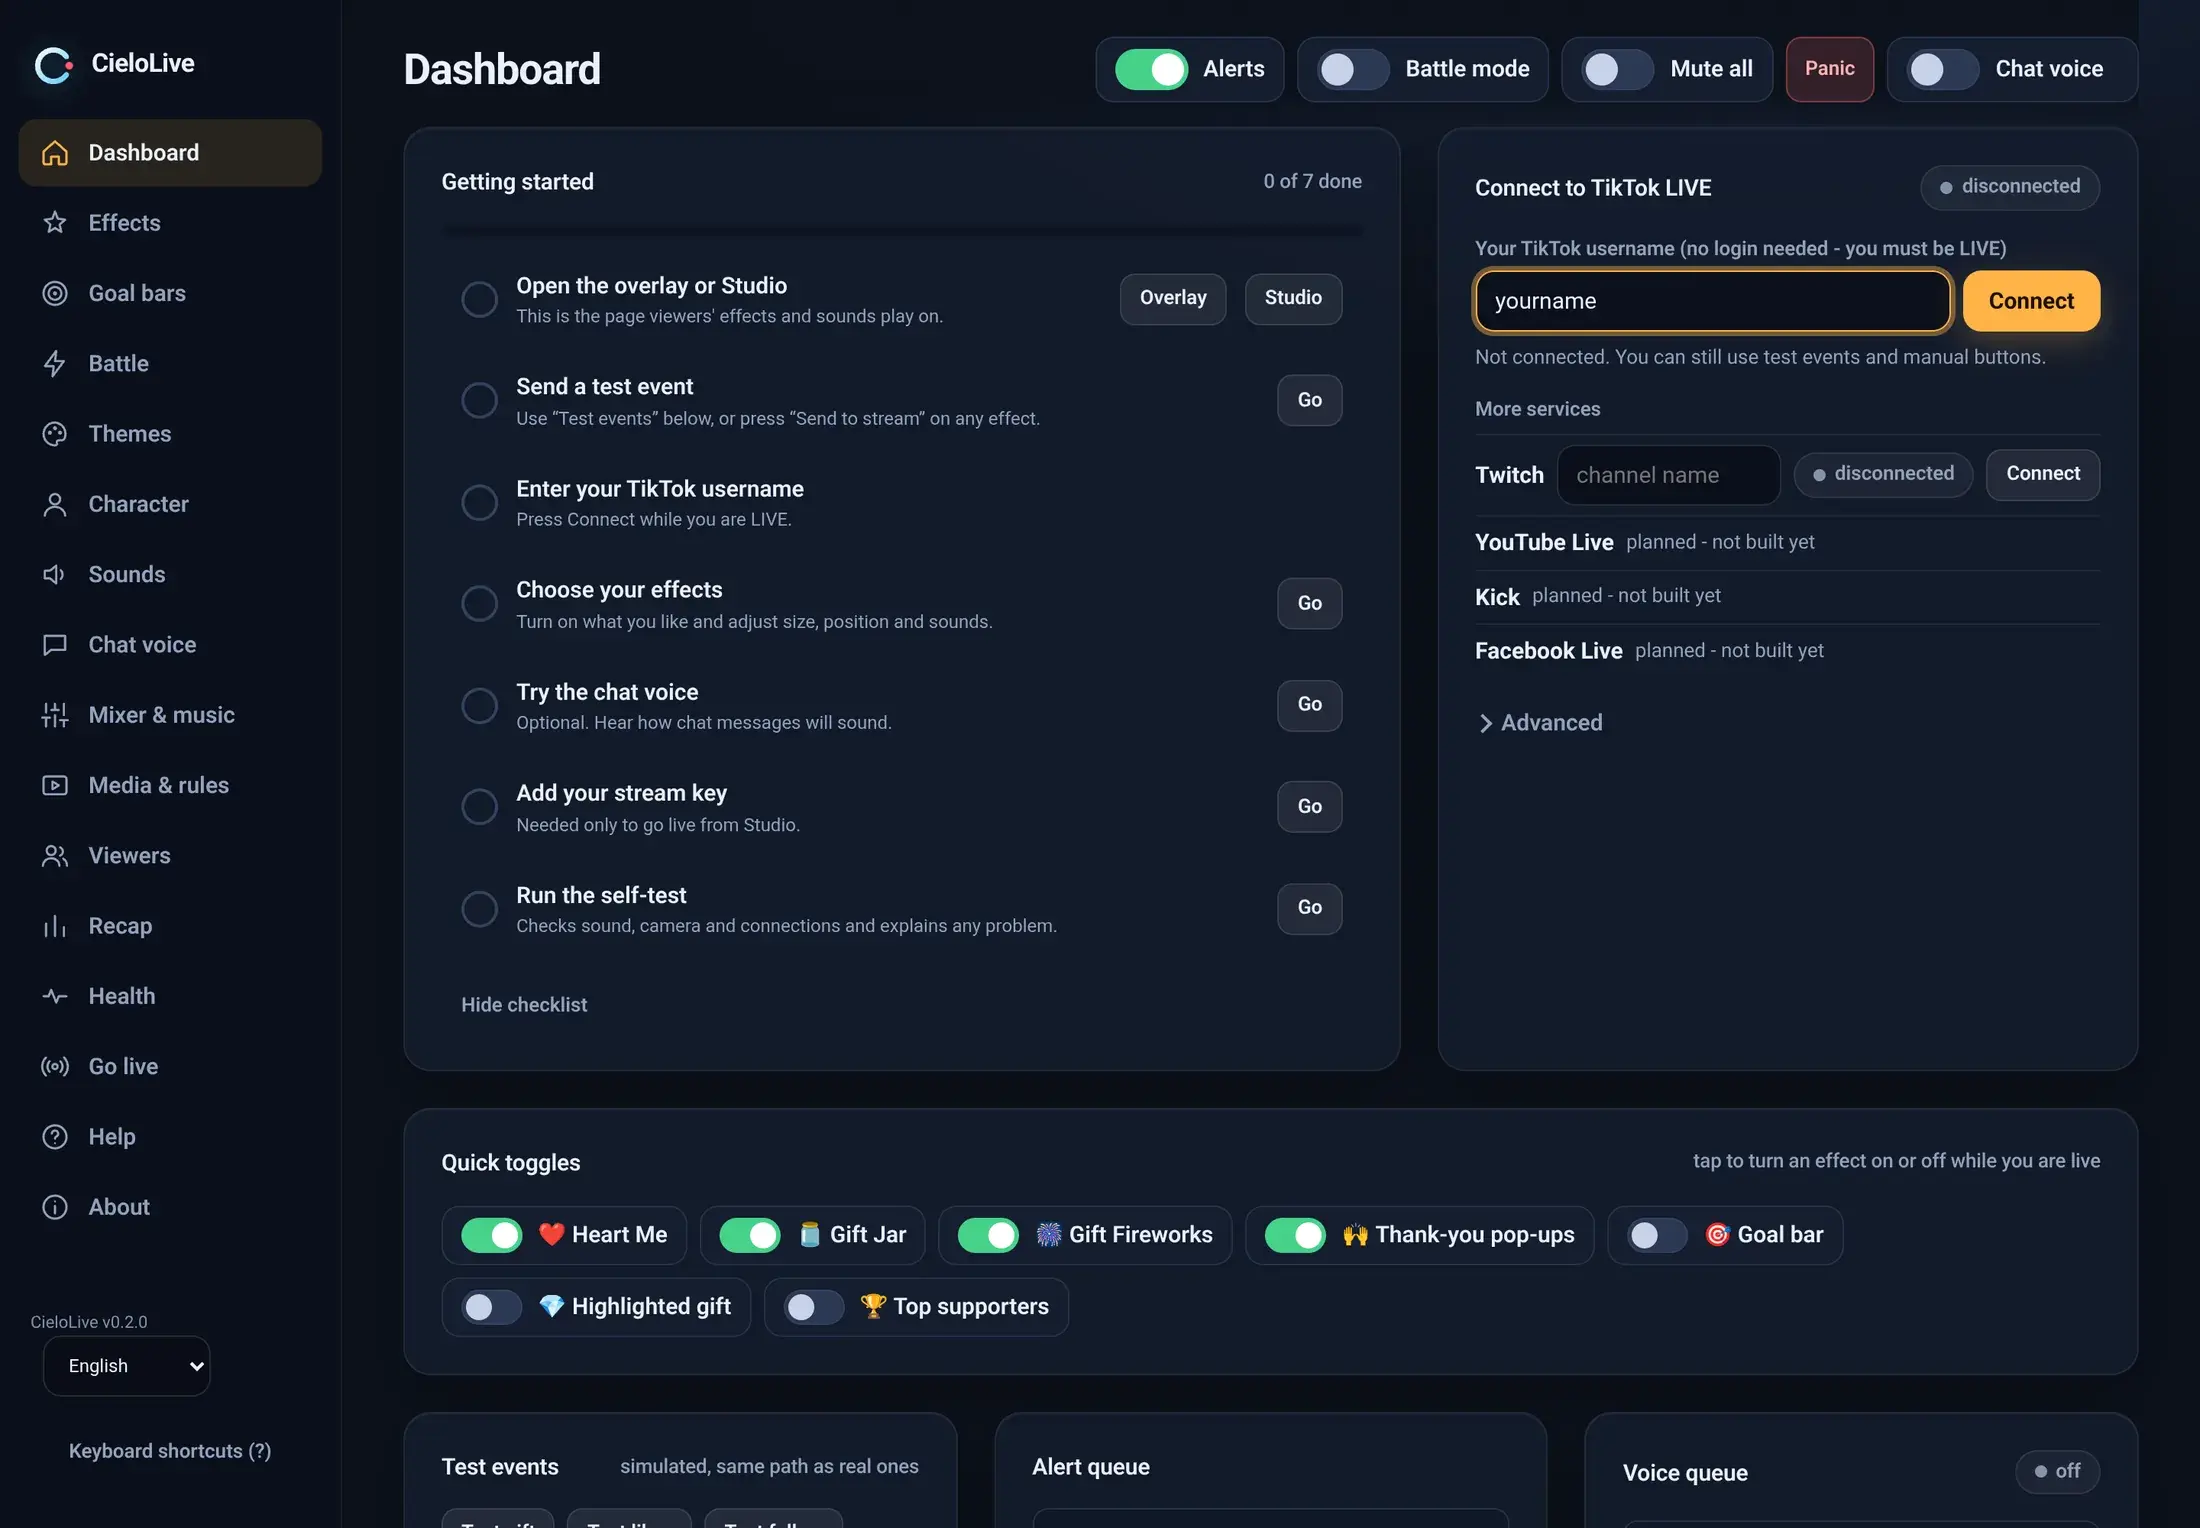Click the Recap bar chart icon
Image resolution: width=2200 pixels, height=1528 pixels.
coord(55,926)
